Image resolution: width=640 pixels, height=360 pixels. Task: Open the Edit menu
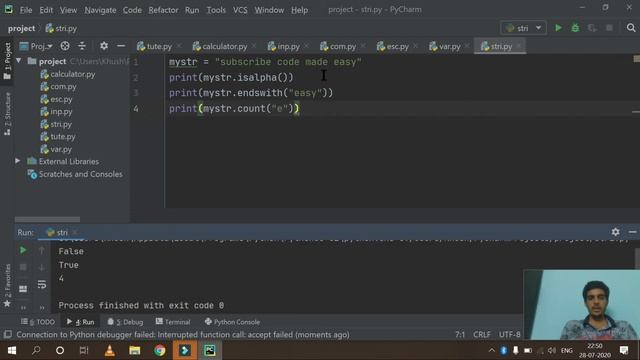(x=46, y=10)
